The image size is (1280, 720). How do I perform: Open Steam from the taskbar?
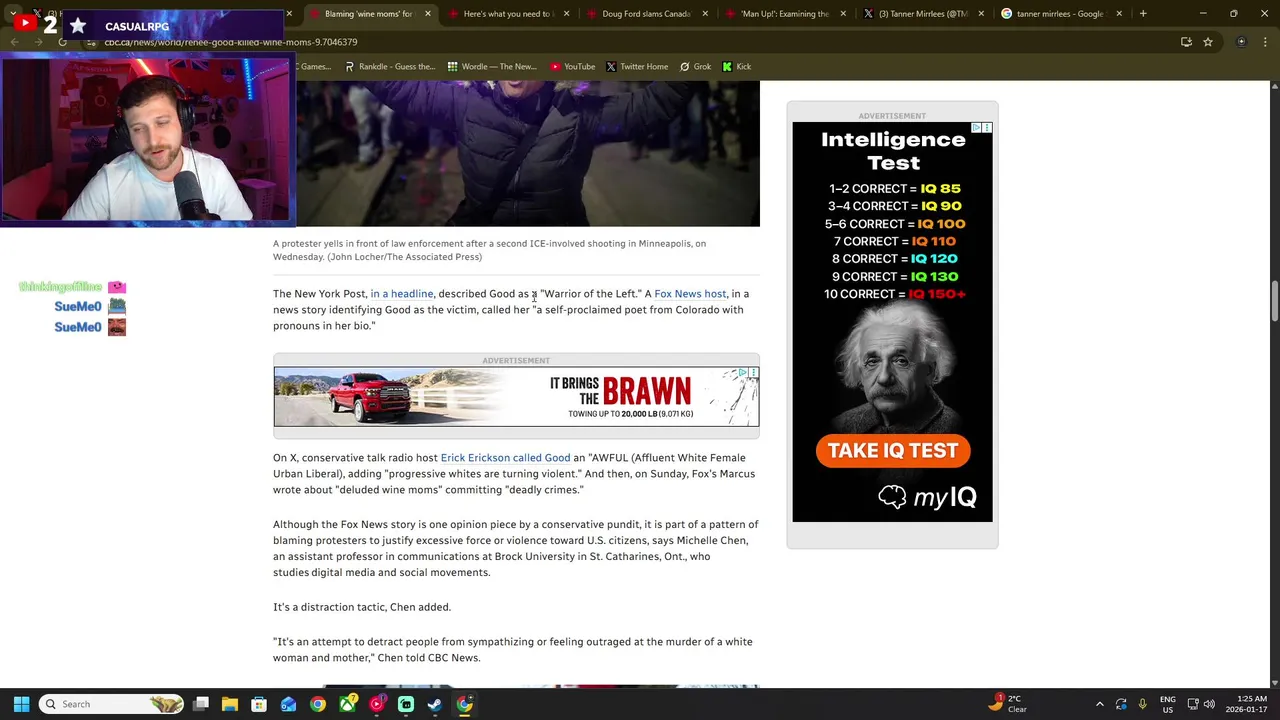pos(435,704)
